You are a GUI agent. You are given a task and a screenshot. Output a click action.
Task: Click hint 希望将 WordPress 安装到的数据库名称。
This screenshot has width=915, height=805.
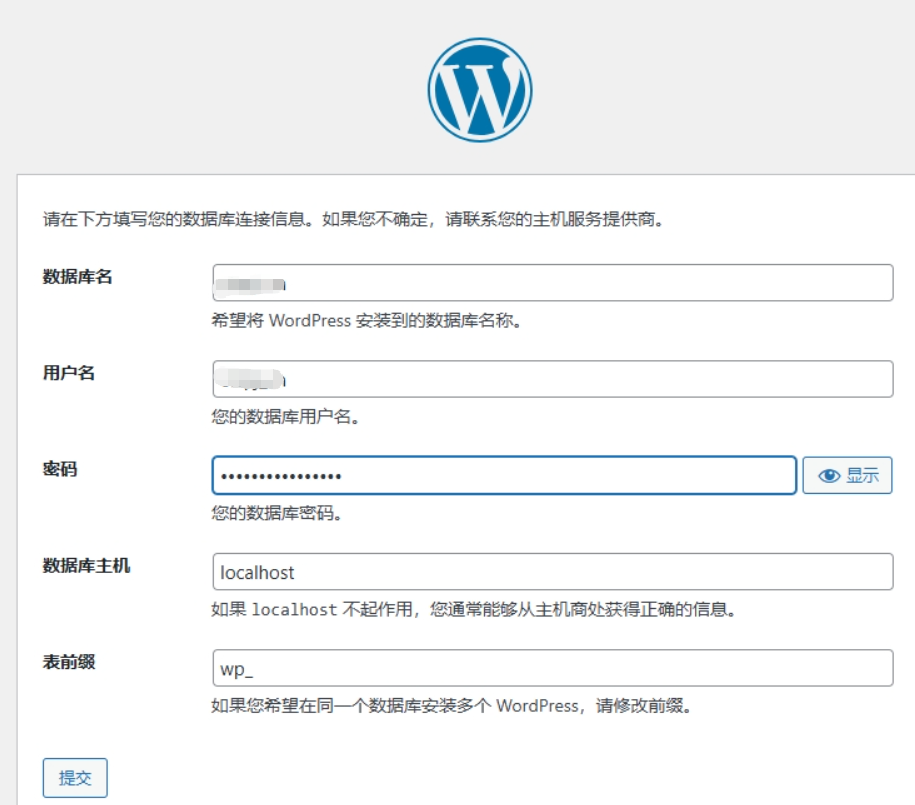[366, 320]
